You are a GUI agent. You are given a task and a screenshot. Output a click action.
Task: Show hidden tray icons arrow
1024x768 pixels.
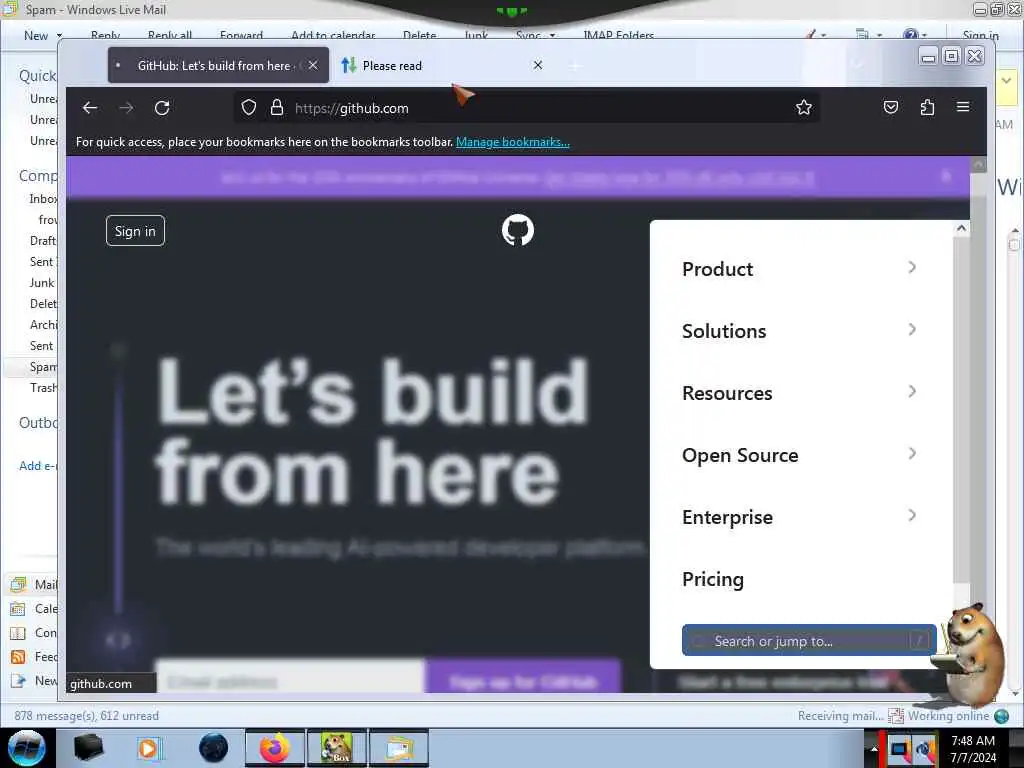[874, 749]
